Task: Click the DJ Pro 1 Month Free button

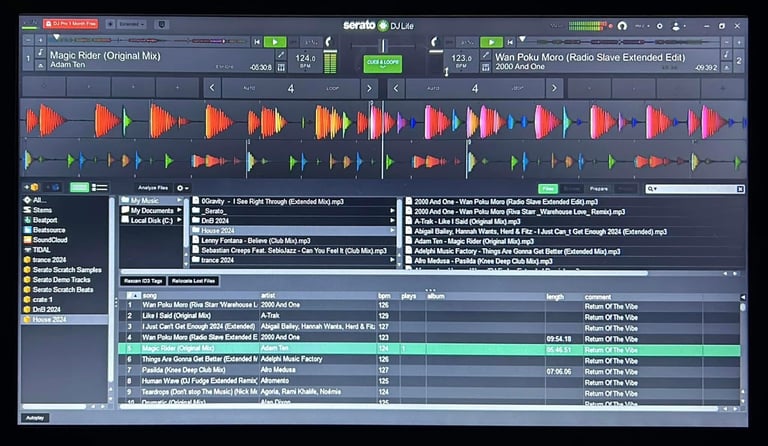Action: tap(71, 23)
